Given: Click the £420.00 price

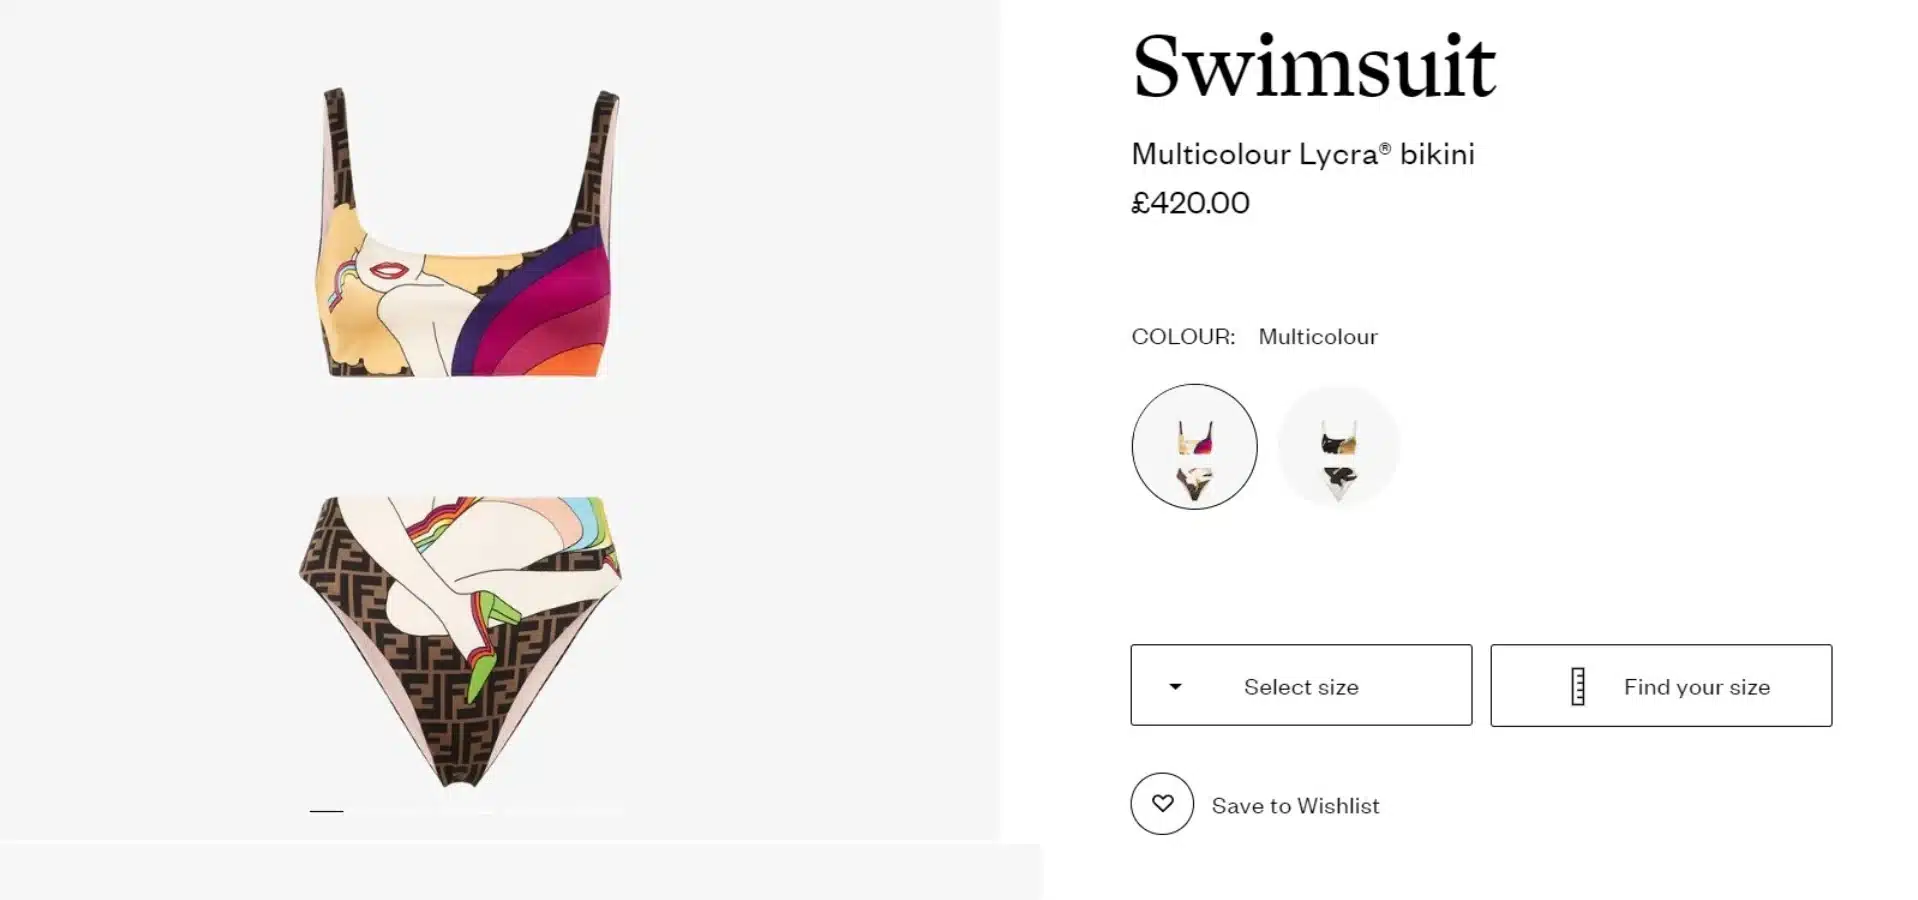Looking at the screenshot, I should point(1190,203).
